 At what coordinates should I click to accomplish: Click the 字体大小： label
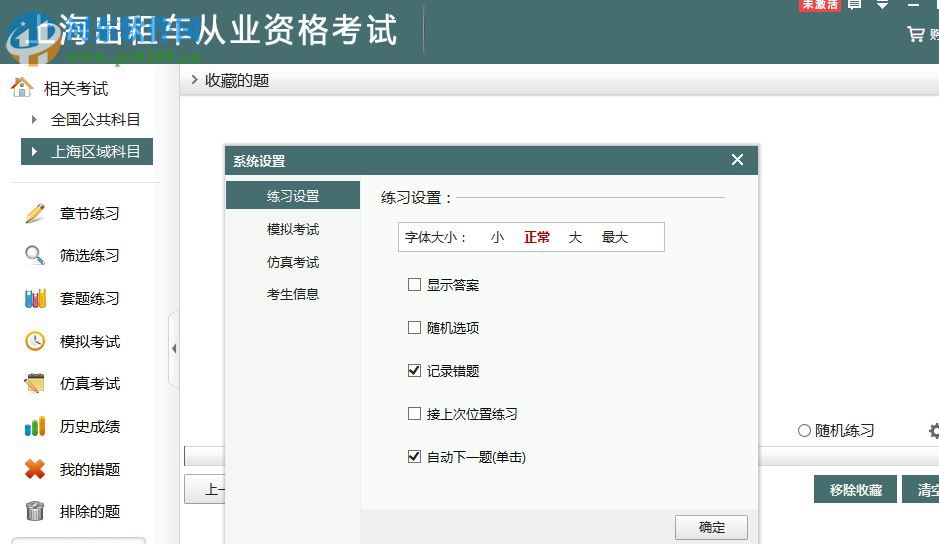click(x=435, y=237)
